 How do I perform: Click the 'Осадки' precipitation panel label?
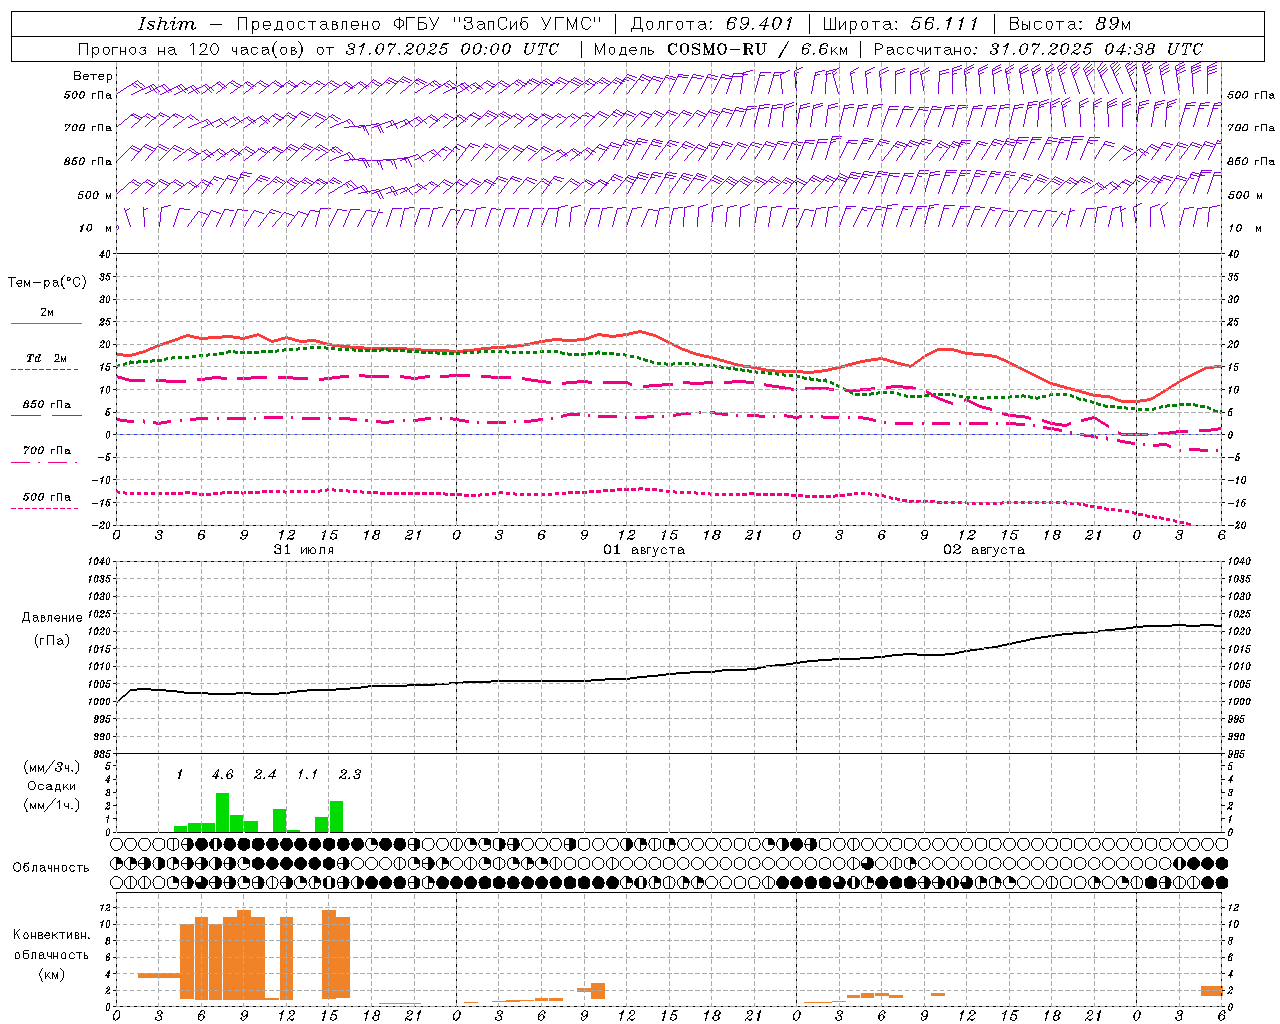click(x=50, y=786)
